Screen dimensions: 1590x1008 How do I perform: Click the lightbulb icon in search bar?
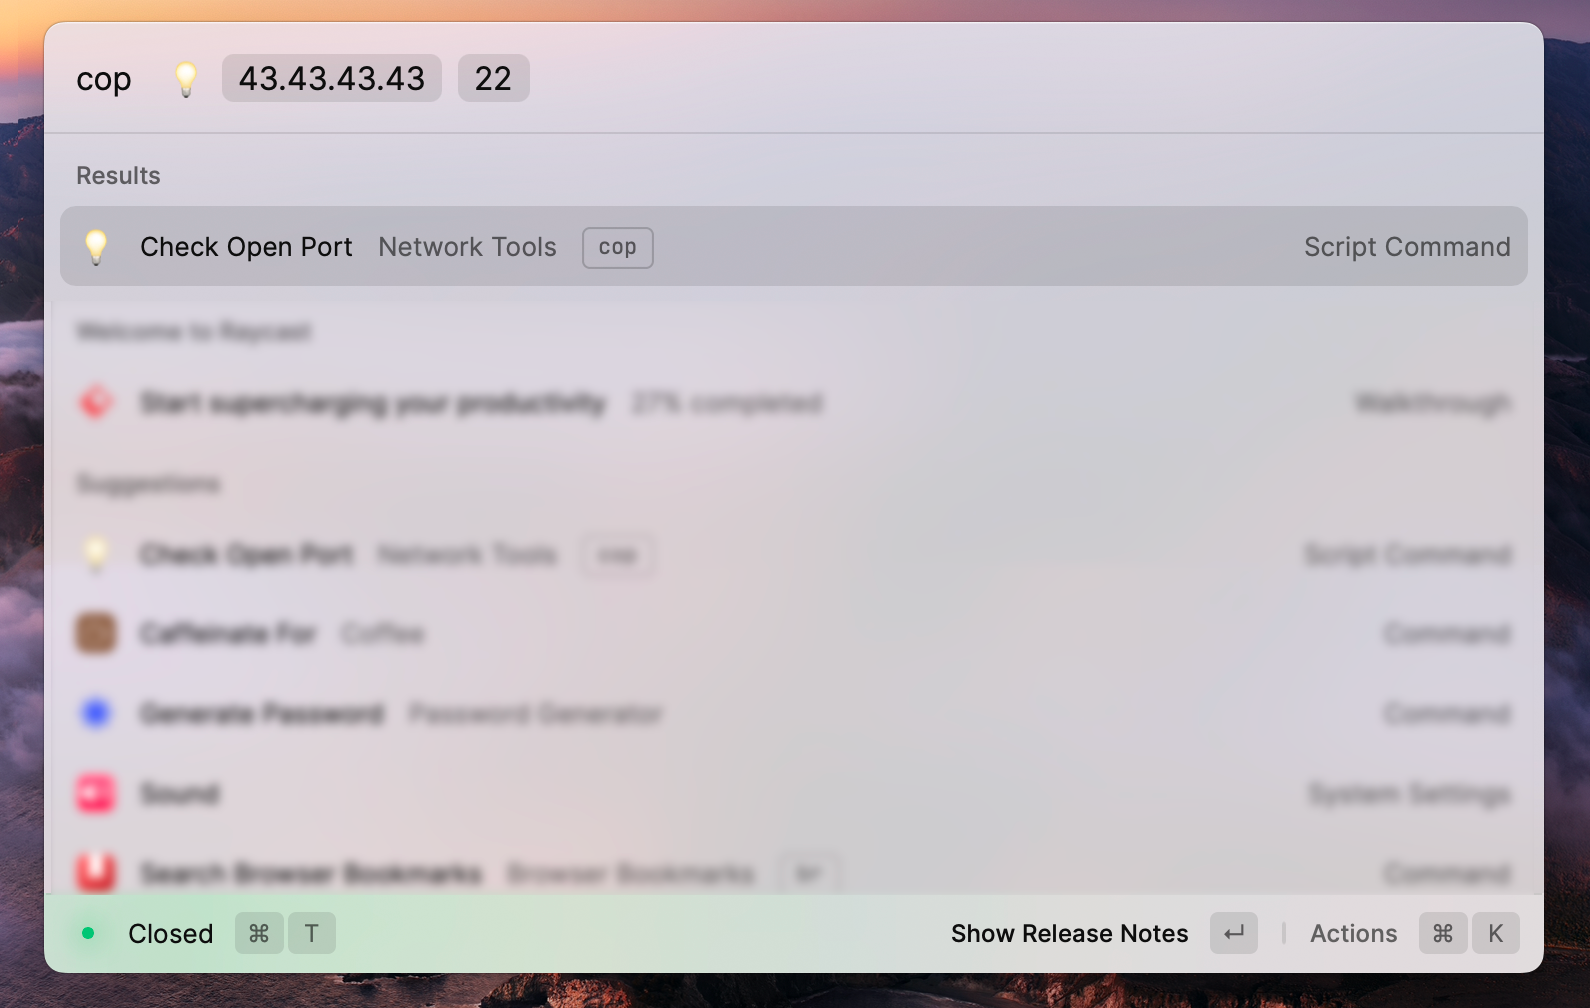(x=186, y=79)
